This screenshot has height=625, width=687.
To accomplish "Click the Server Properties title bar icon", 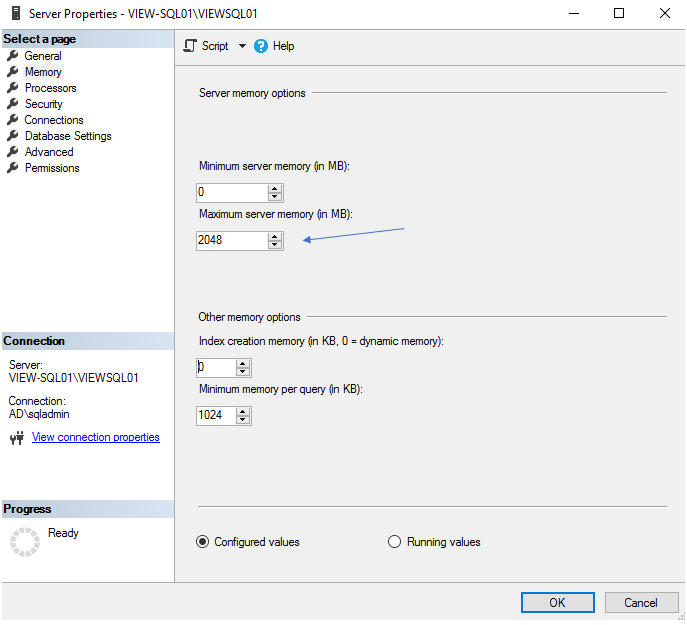I will (15, 13).
